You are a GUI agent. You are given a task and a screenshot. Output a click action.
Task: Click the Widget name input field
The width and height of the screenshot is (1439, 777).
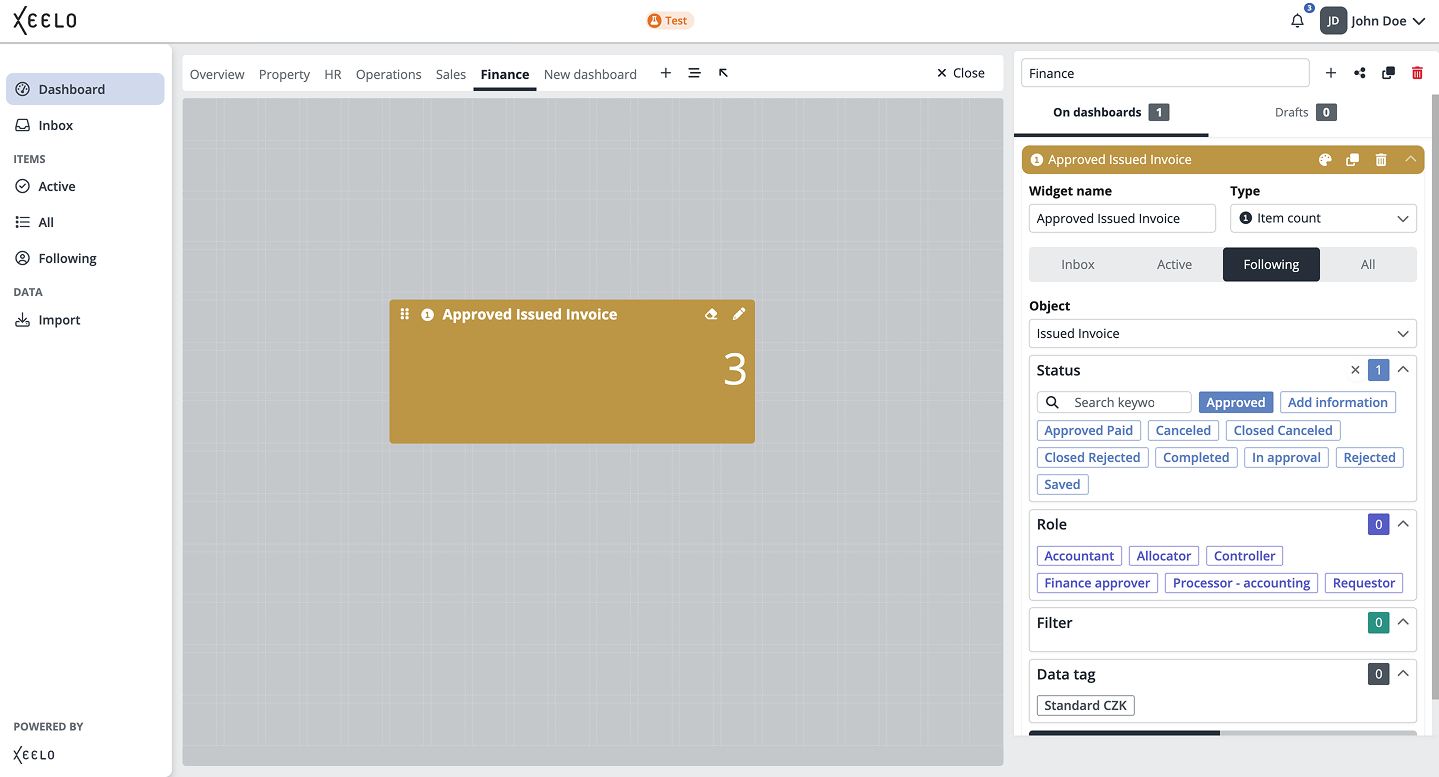1121,218
